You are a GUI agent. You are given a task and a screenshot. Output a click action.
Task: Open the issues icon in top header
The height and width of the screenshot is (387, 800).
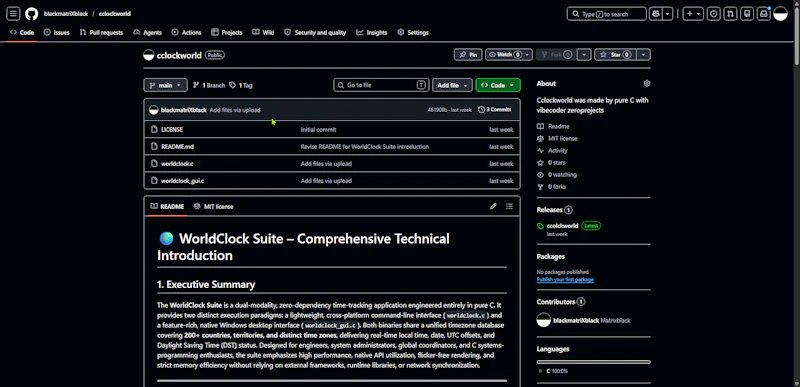714,14
